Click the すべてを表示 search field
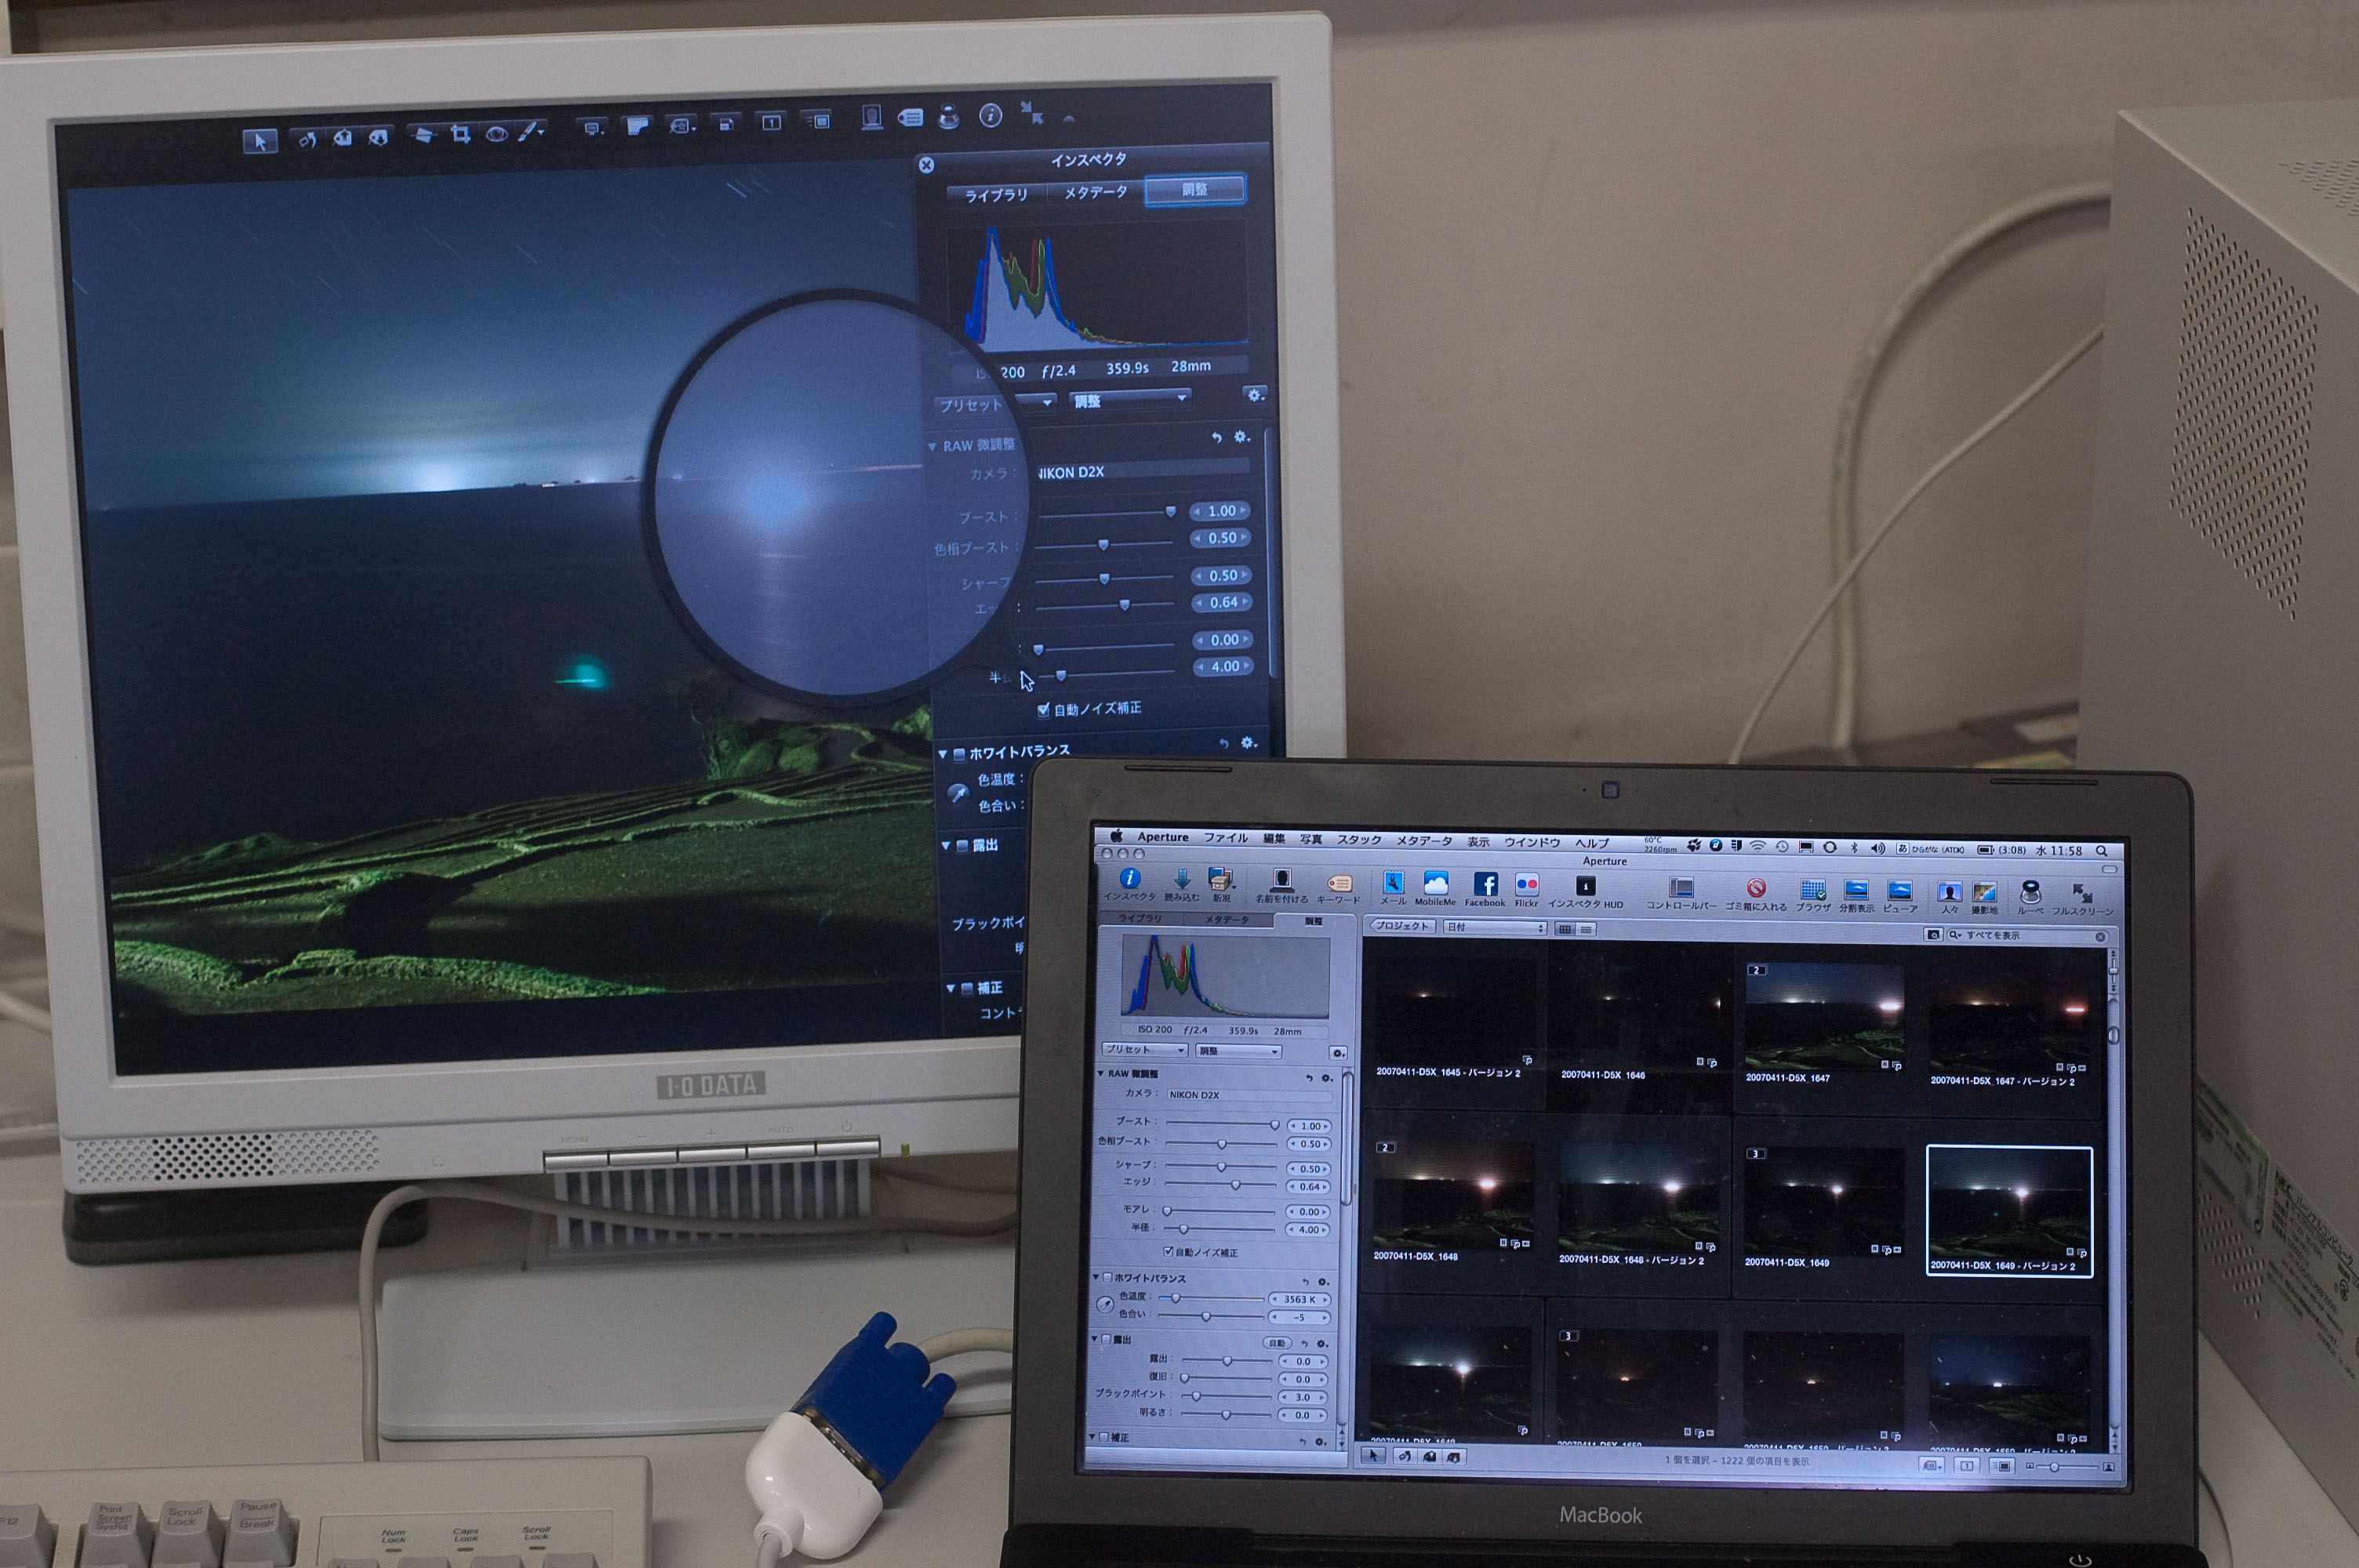 point(2027,936)
